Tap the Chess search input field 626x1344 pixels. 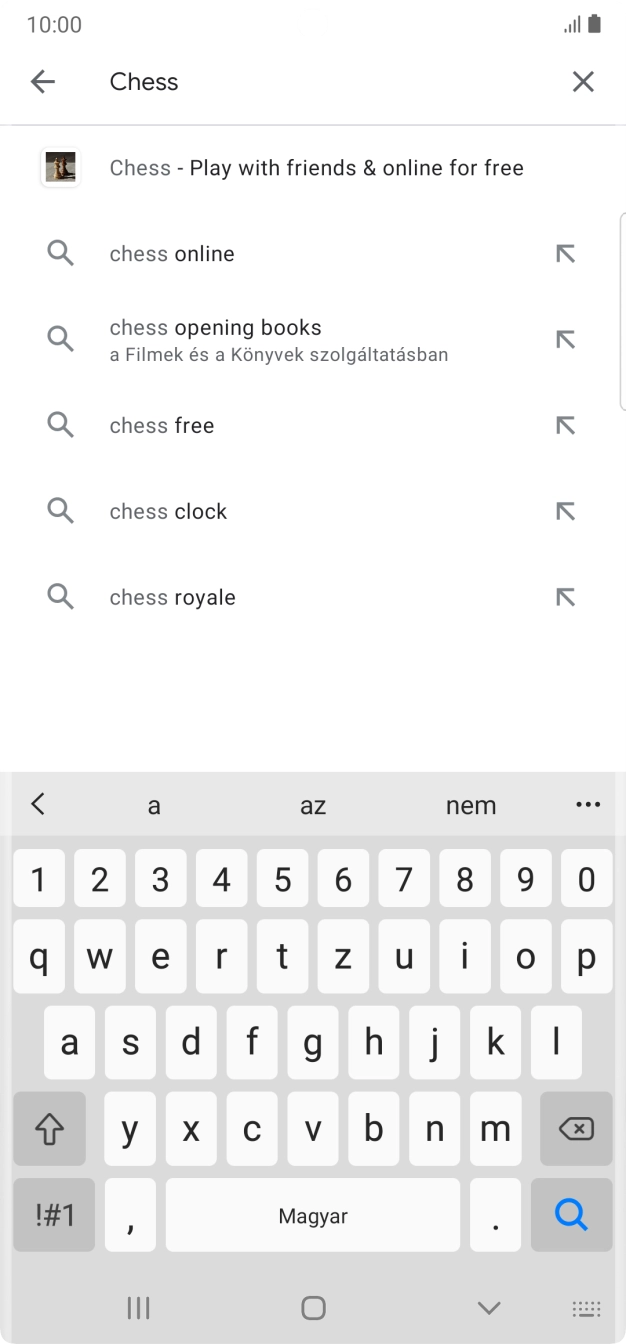coord(320,82)
